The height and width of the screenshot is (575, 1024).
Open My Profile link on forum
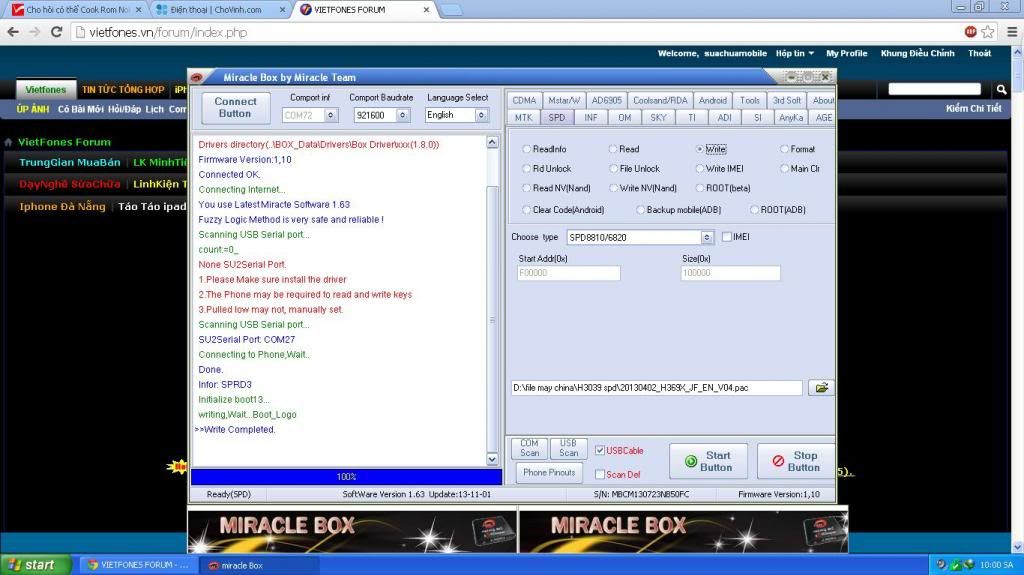pyautogui.click(x=846, y=54)
